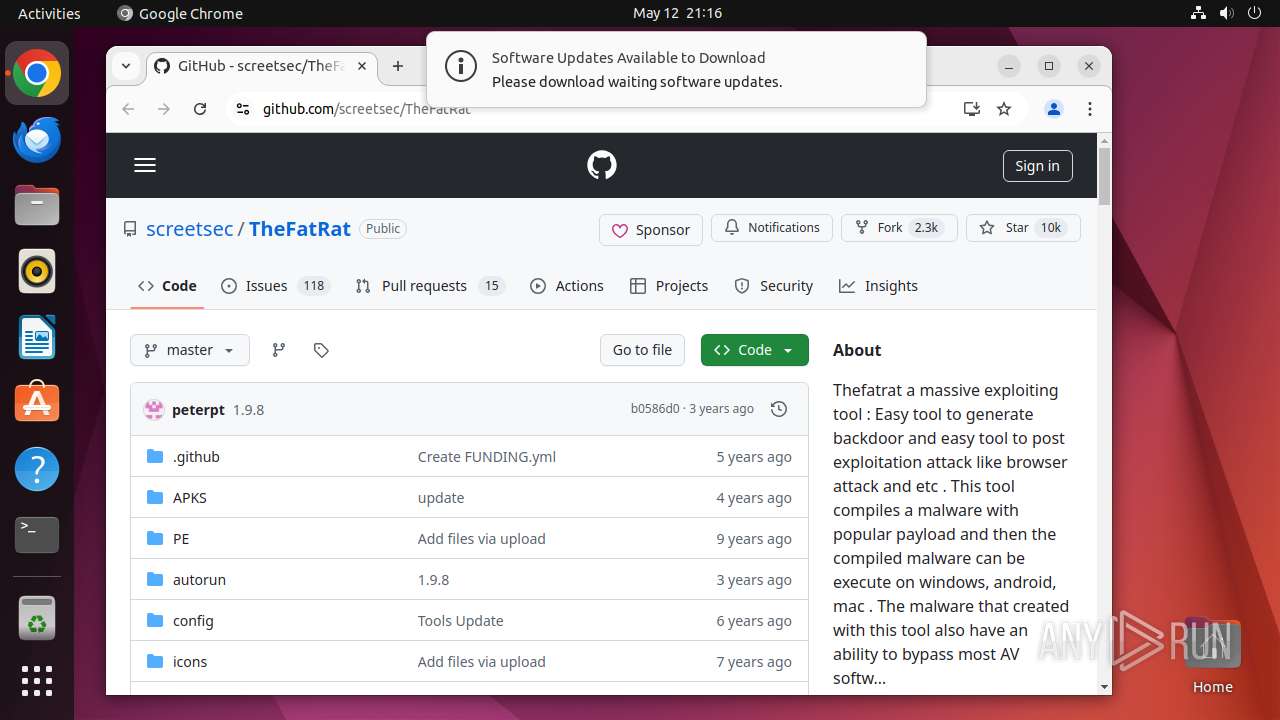This screenshot has height=720, width=1280.
Task: Switch to the Insights tab
Action: pyautogui.click(x=878, y=286)
